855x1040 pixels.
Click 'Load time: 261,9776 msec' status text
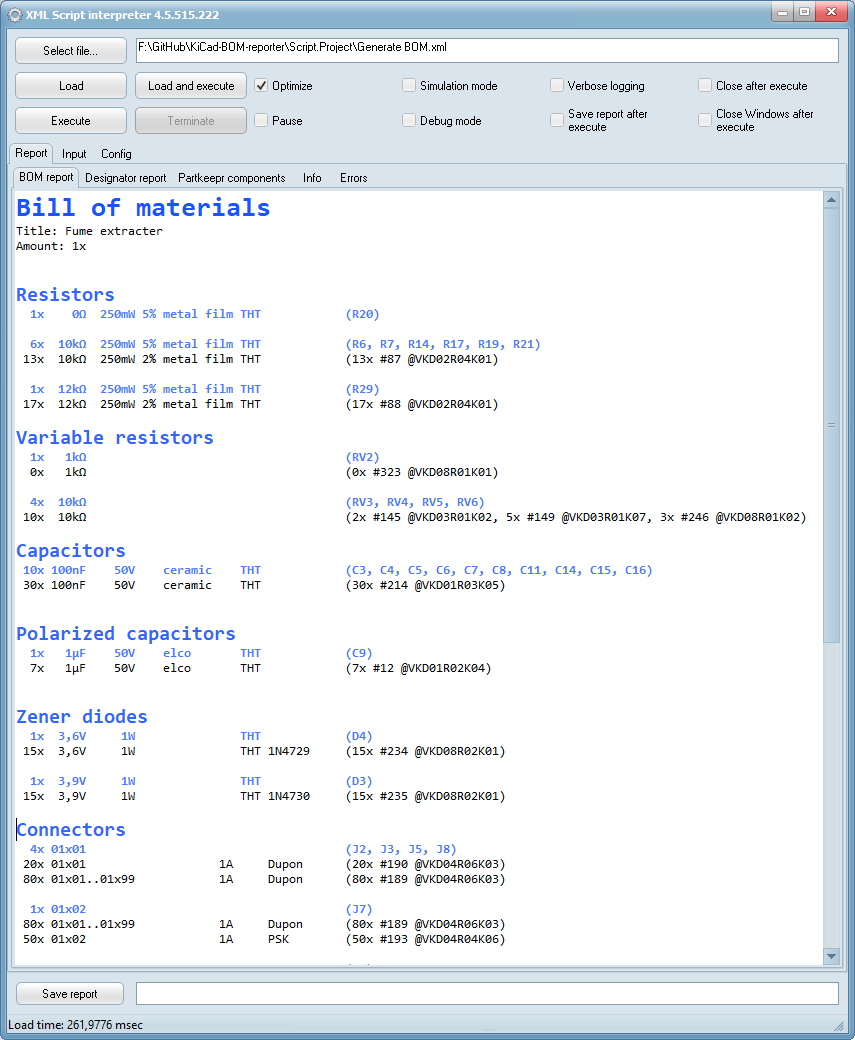[75, 1025]
